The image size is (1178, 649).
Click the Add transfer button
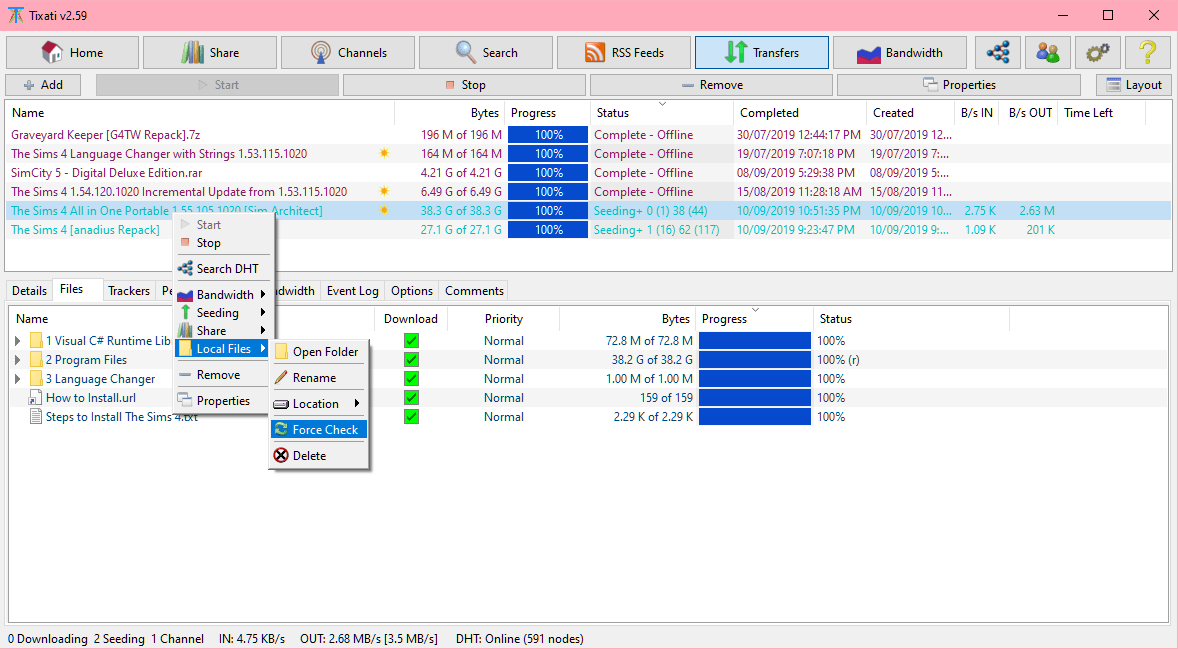pos(43,85)
